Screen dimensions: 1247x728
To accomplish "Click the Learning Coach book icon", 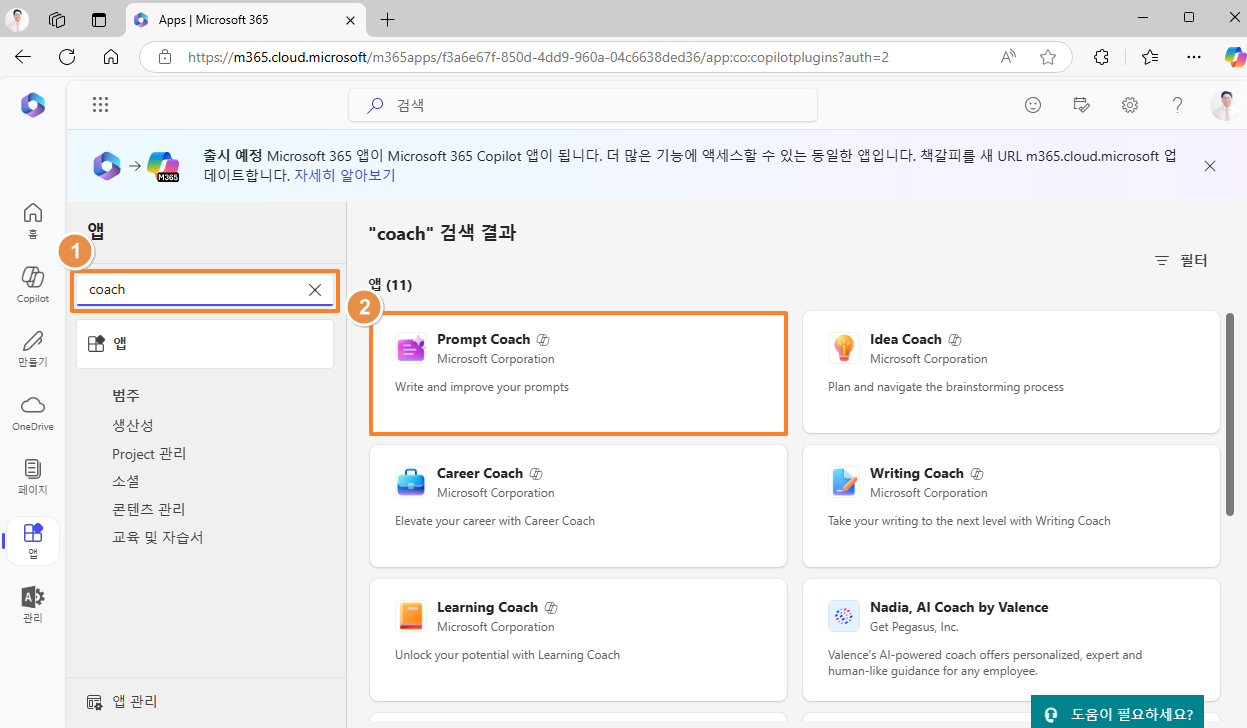I will 411,616.
